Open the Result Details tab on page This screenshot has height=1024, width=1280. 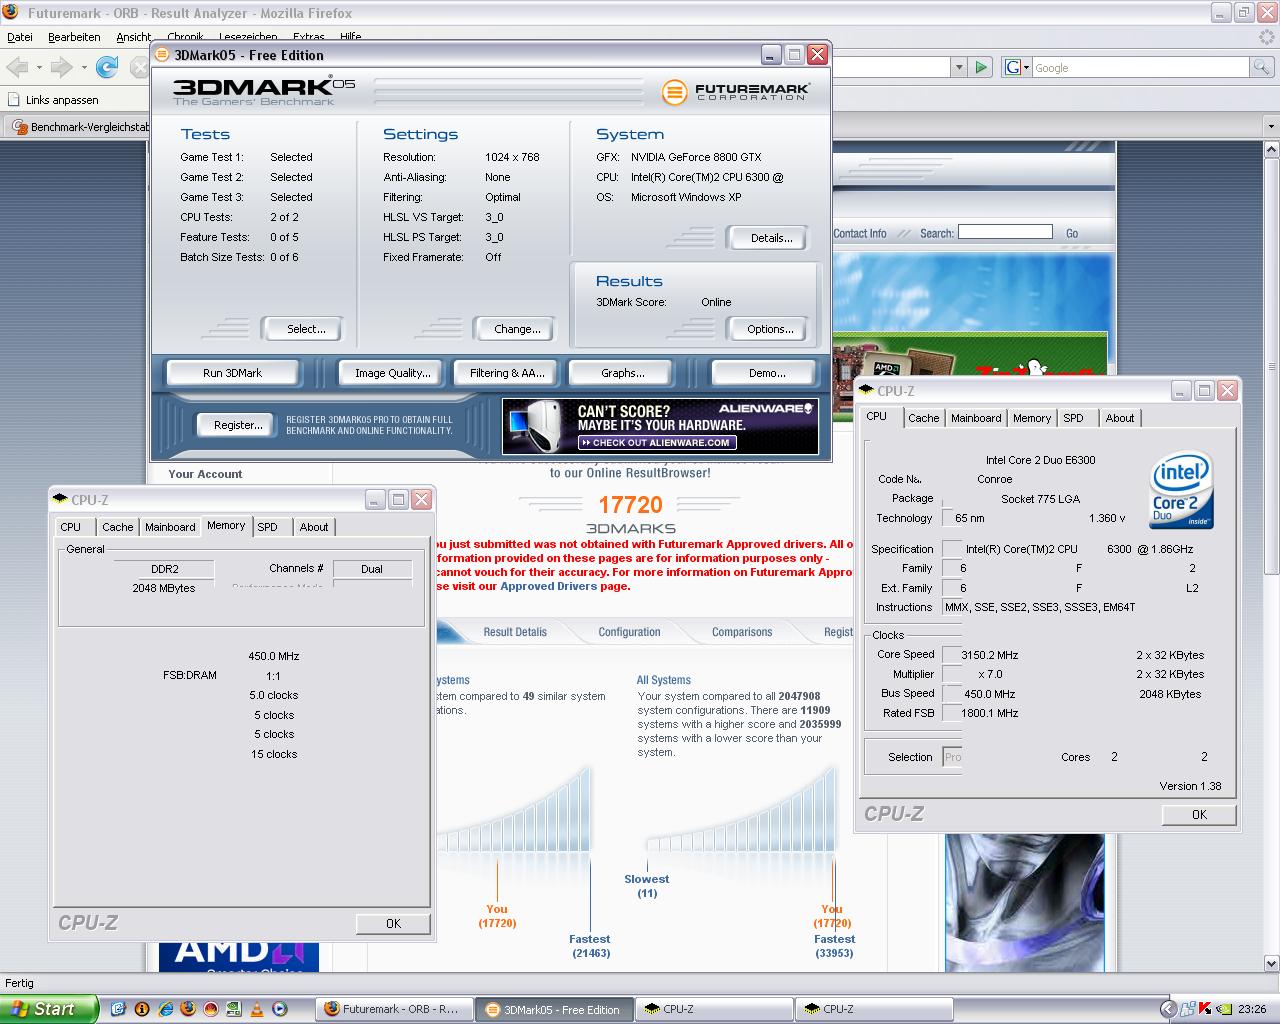click(x=515, y=632)
